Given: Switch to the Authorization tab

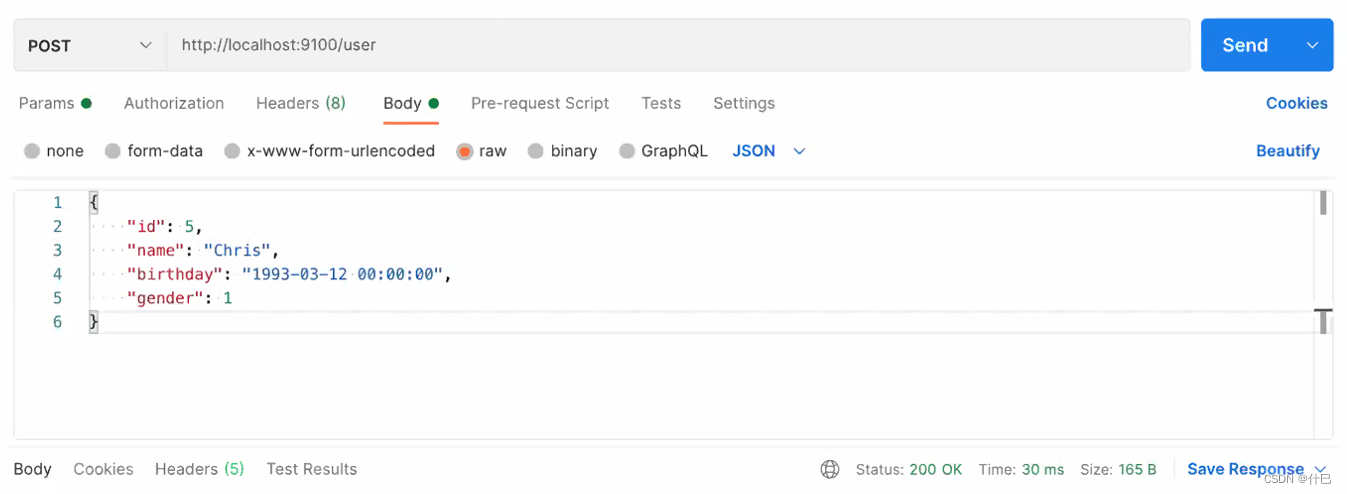Looking at the screenshot, I should 174,103.
